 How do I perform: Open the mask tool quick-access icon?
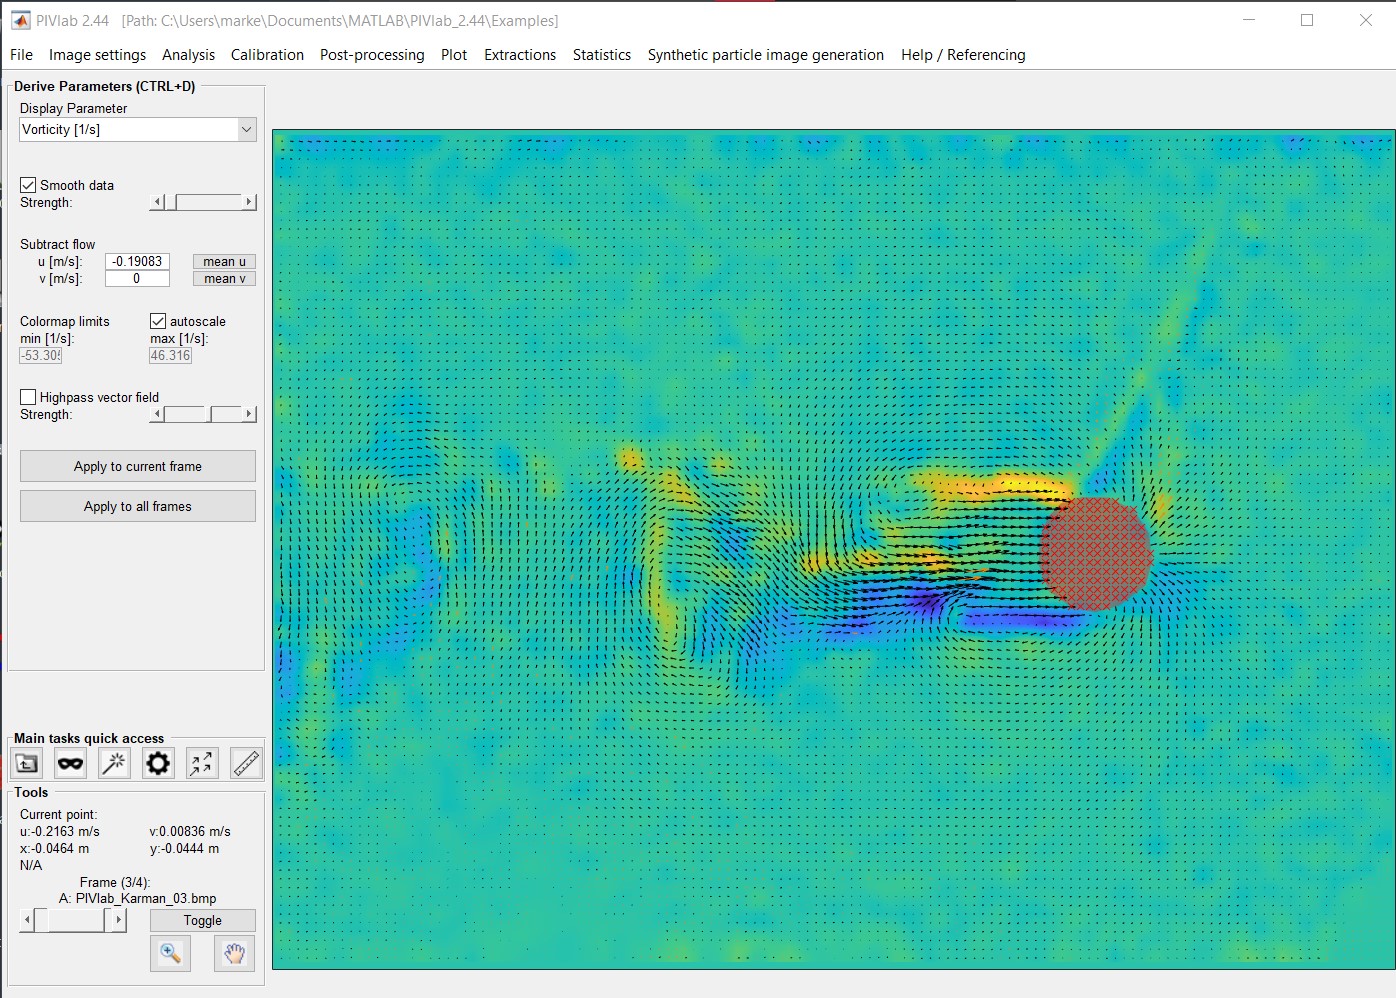click(70, 764)
